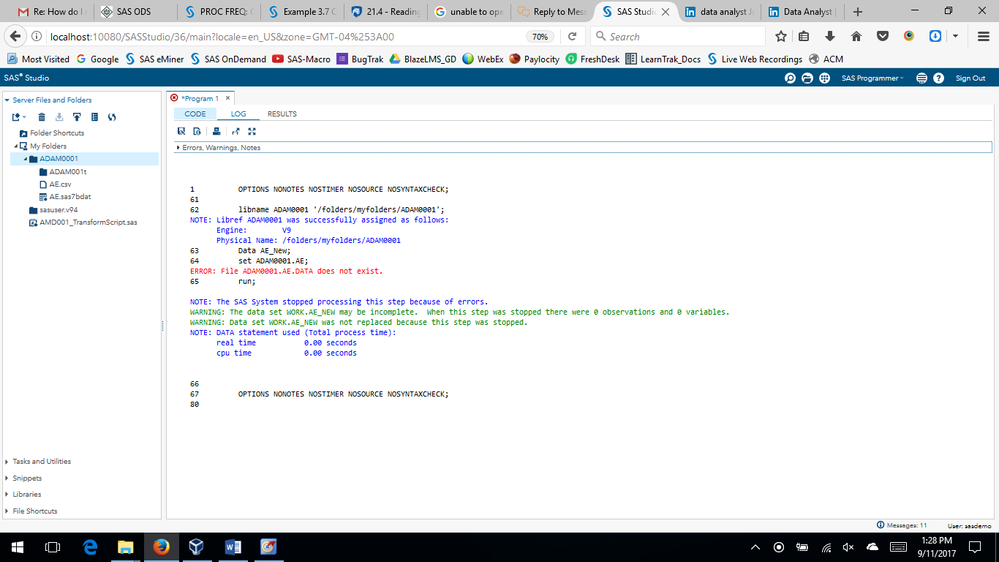Switch to the CODE tab

pos(195,114)
